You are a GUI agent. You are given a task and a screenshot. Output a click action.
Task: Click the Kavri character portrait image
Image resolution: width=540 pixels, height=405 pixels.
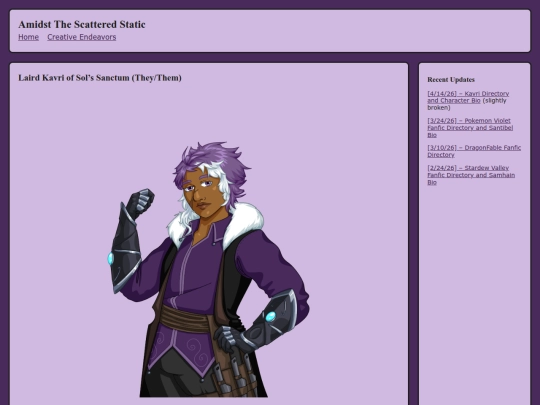[x=209, y=269]
